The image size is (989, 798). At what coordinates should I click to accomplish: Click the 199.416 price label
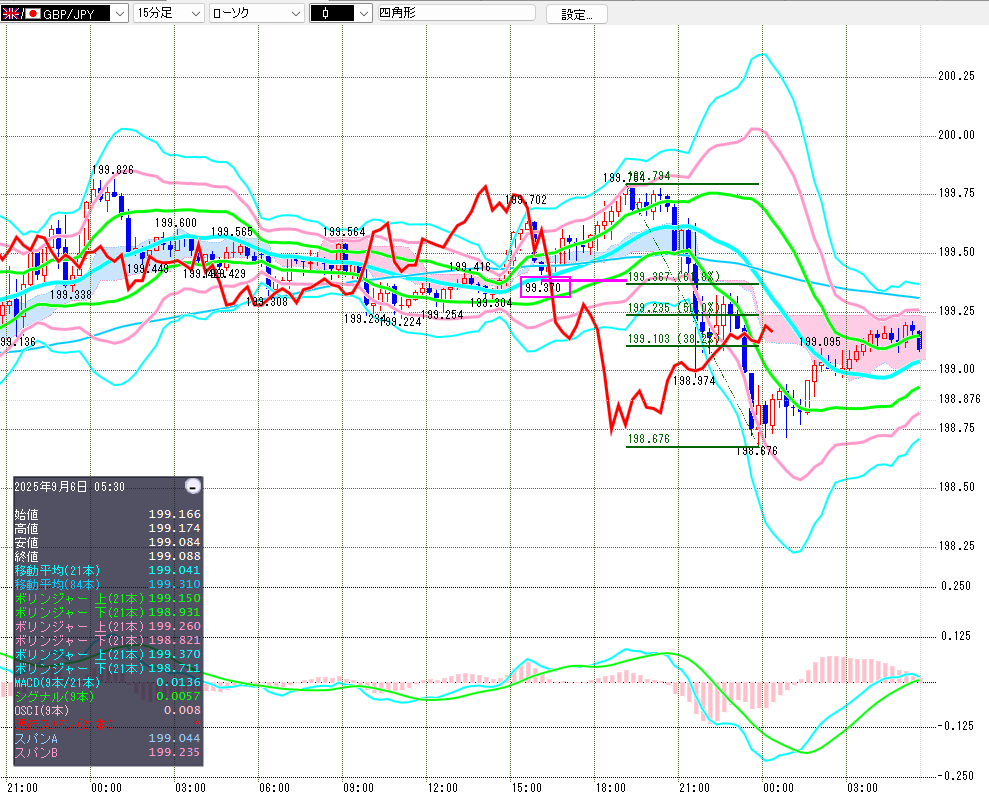(x=470, y=267)
